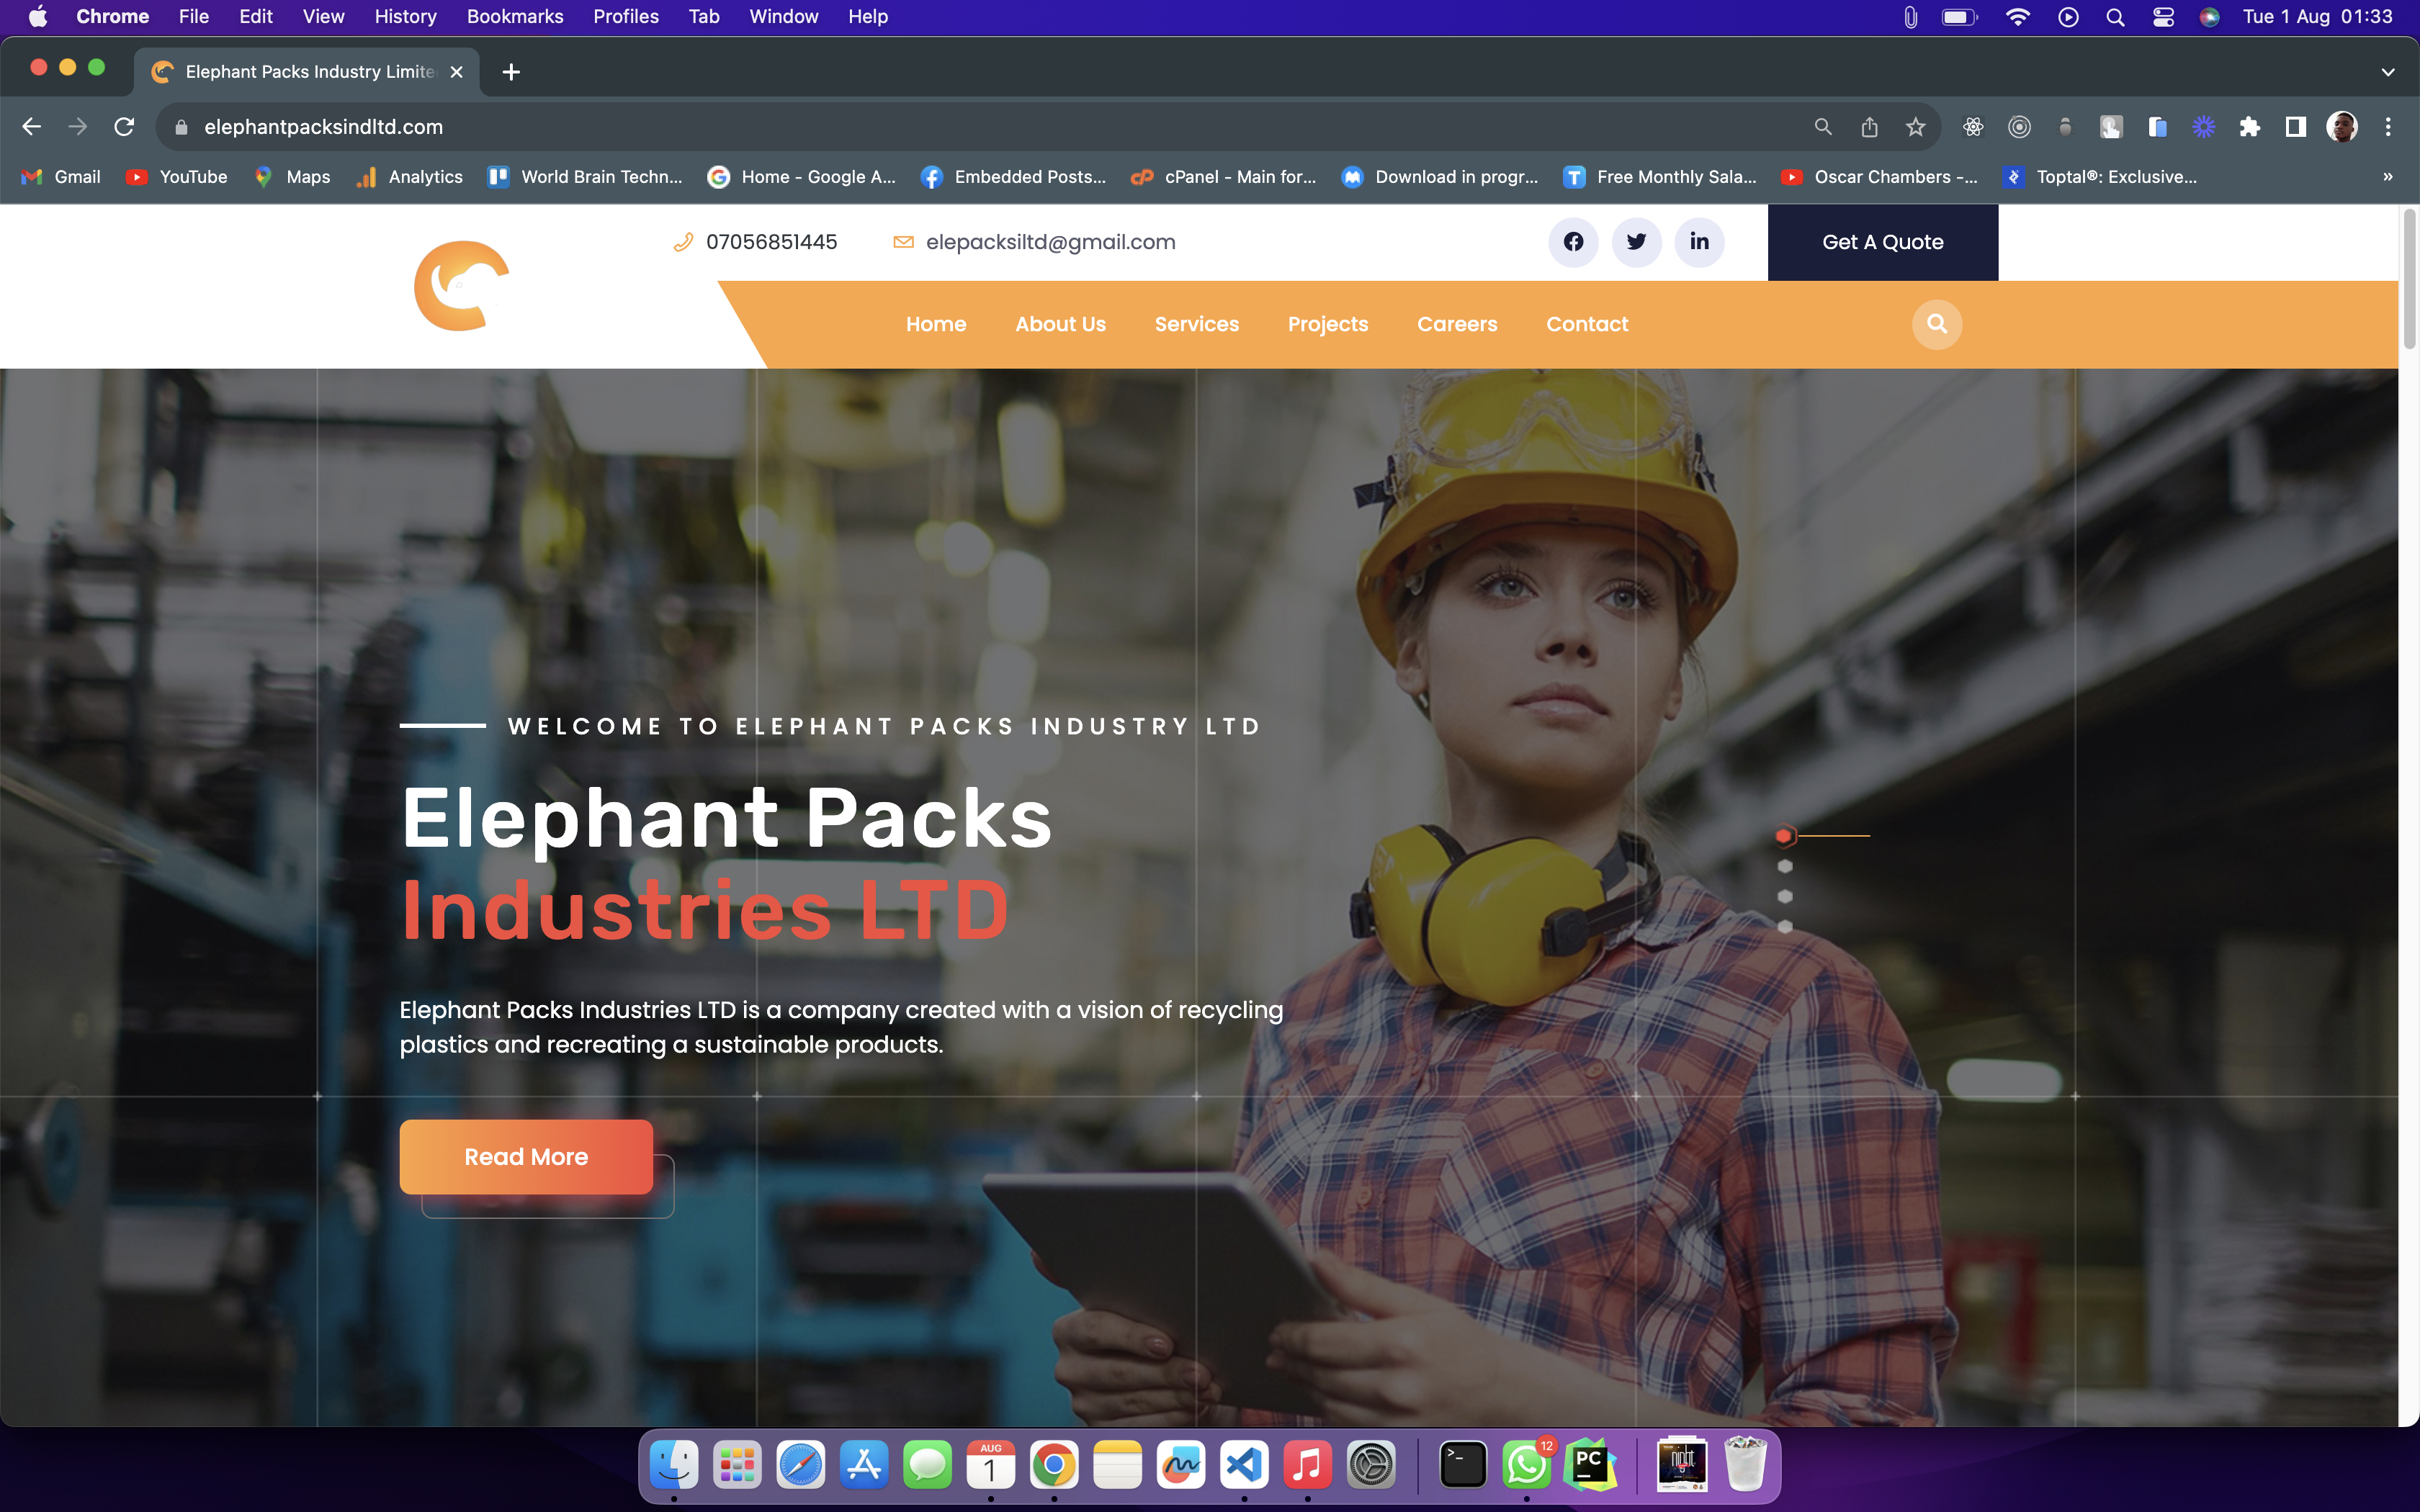Select the third slider dot
This screenshot has width=2420, height=1512.
1785,897
